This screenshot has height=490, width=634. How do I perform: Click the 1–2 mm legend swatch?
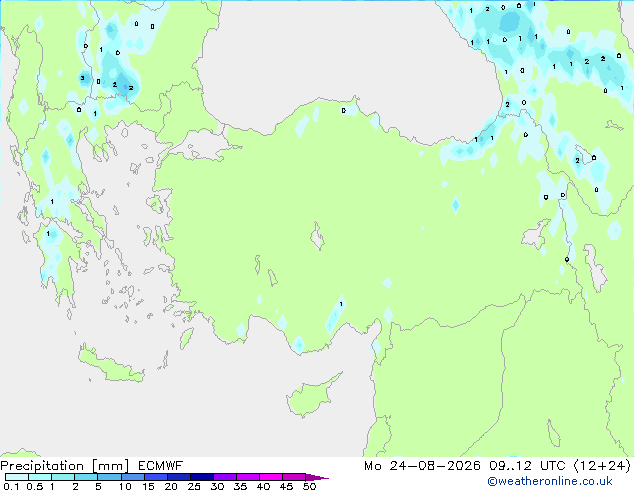pos(63,477)
